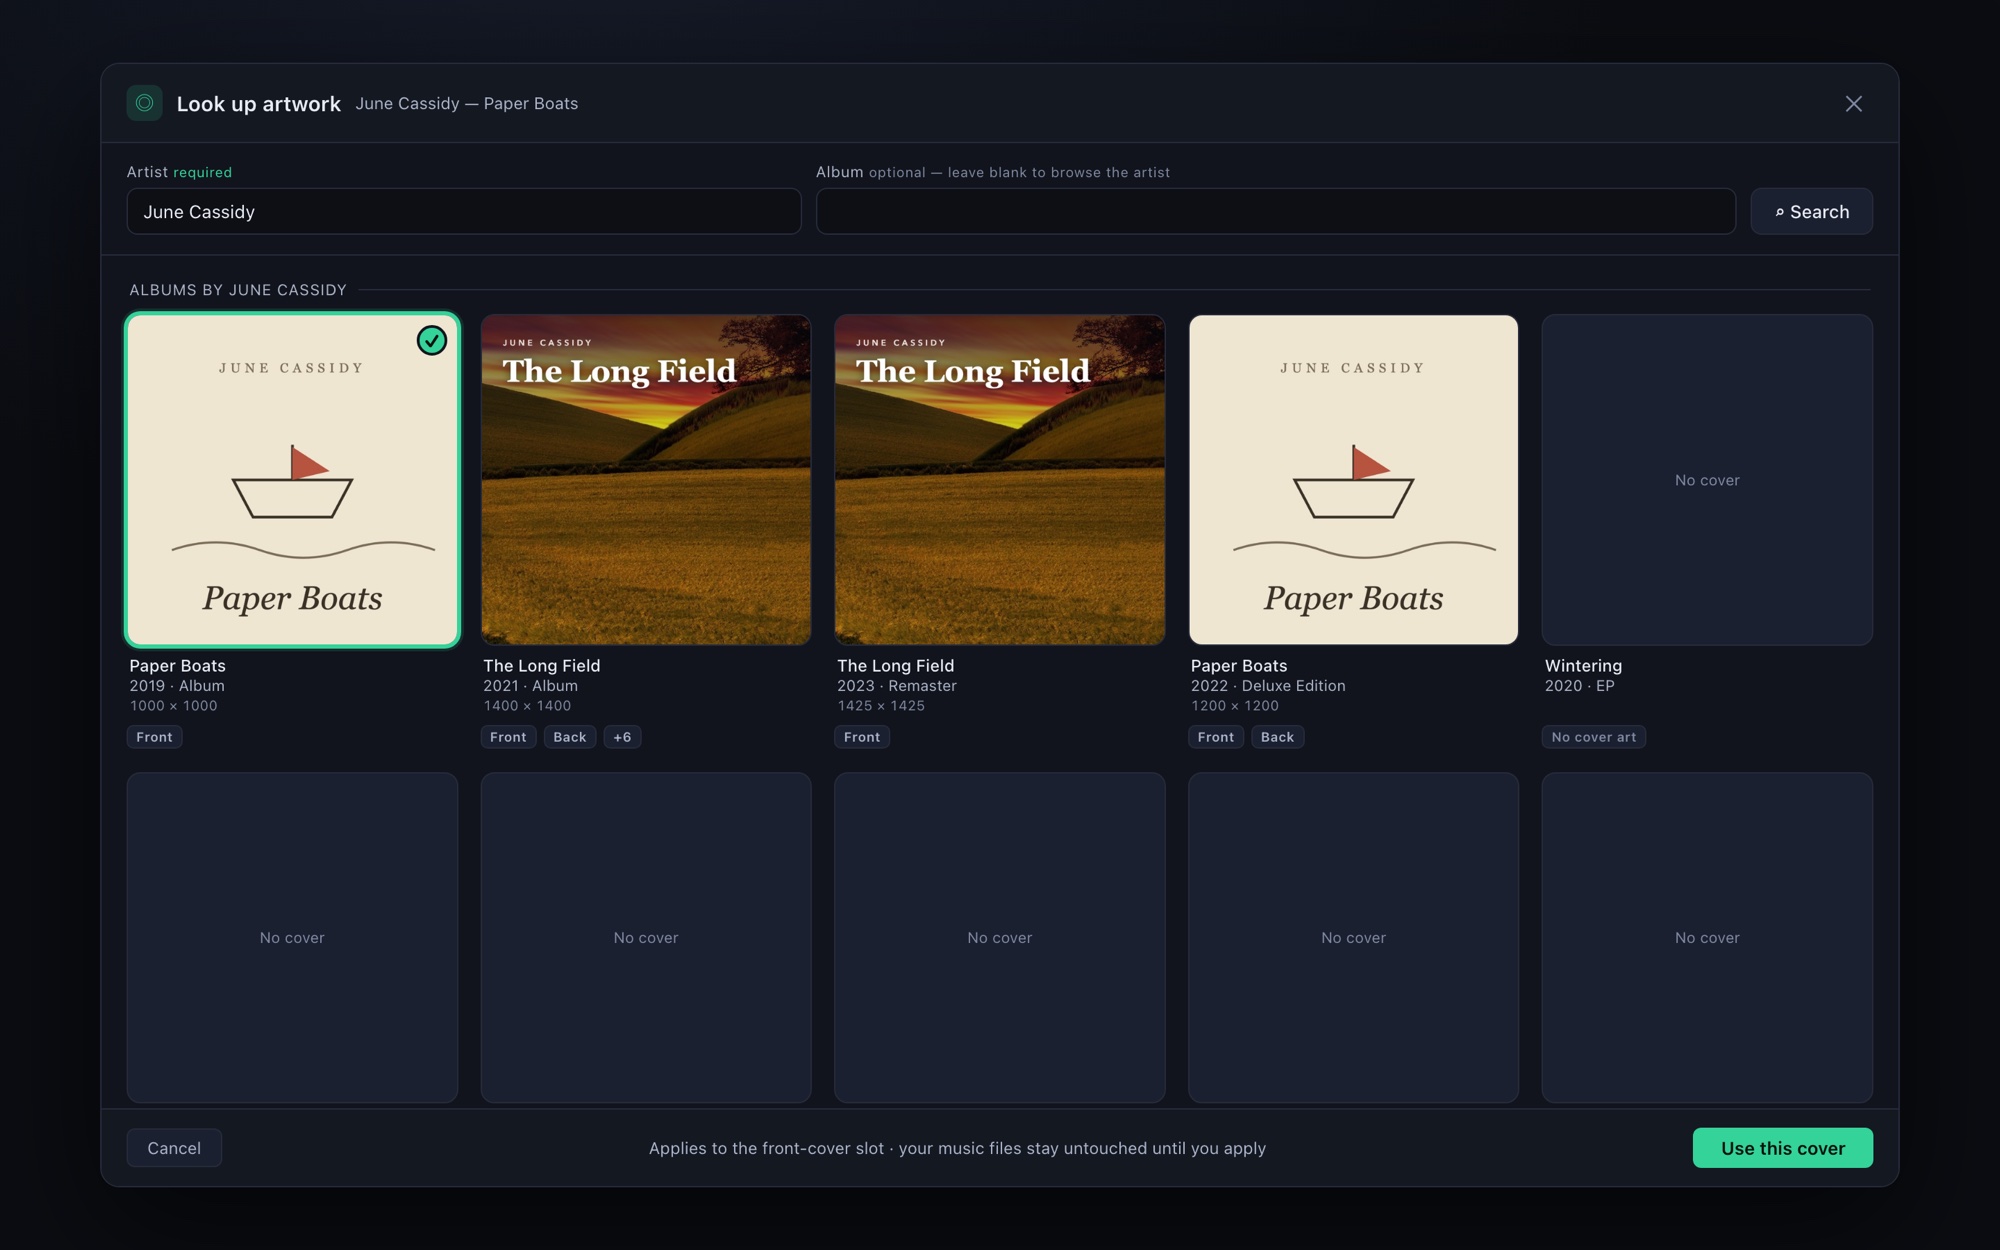Click the '2021 · Album' text
The width and height of the screenshot is (2000, 1250).
coord(531,686)
